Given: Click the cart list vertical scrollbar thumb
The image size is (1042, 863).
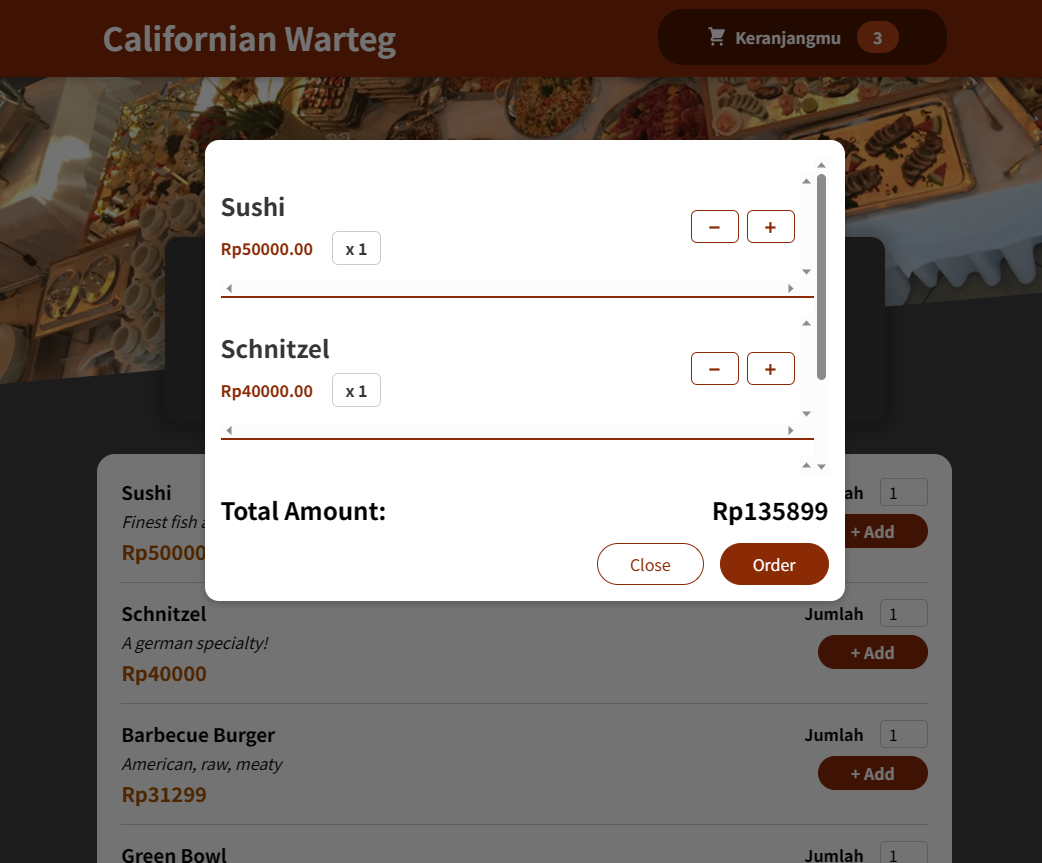Looking at the screenshot, I should [821, 276].
